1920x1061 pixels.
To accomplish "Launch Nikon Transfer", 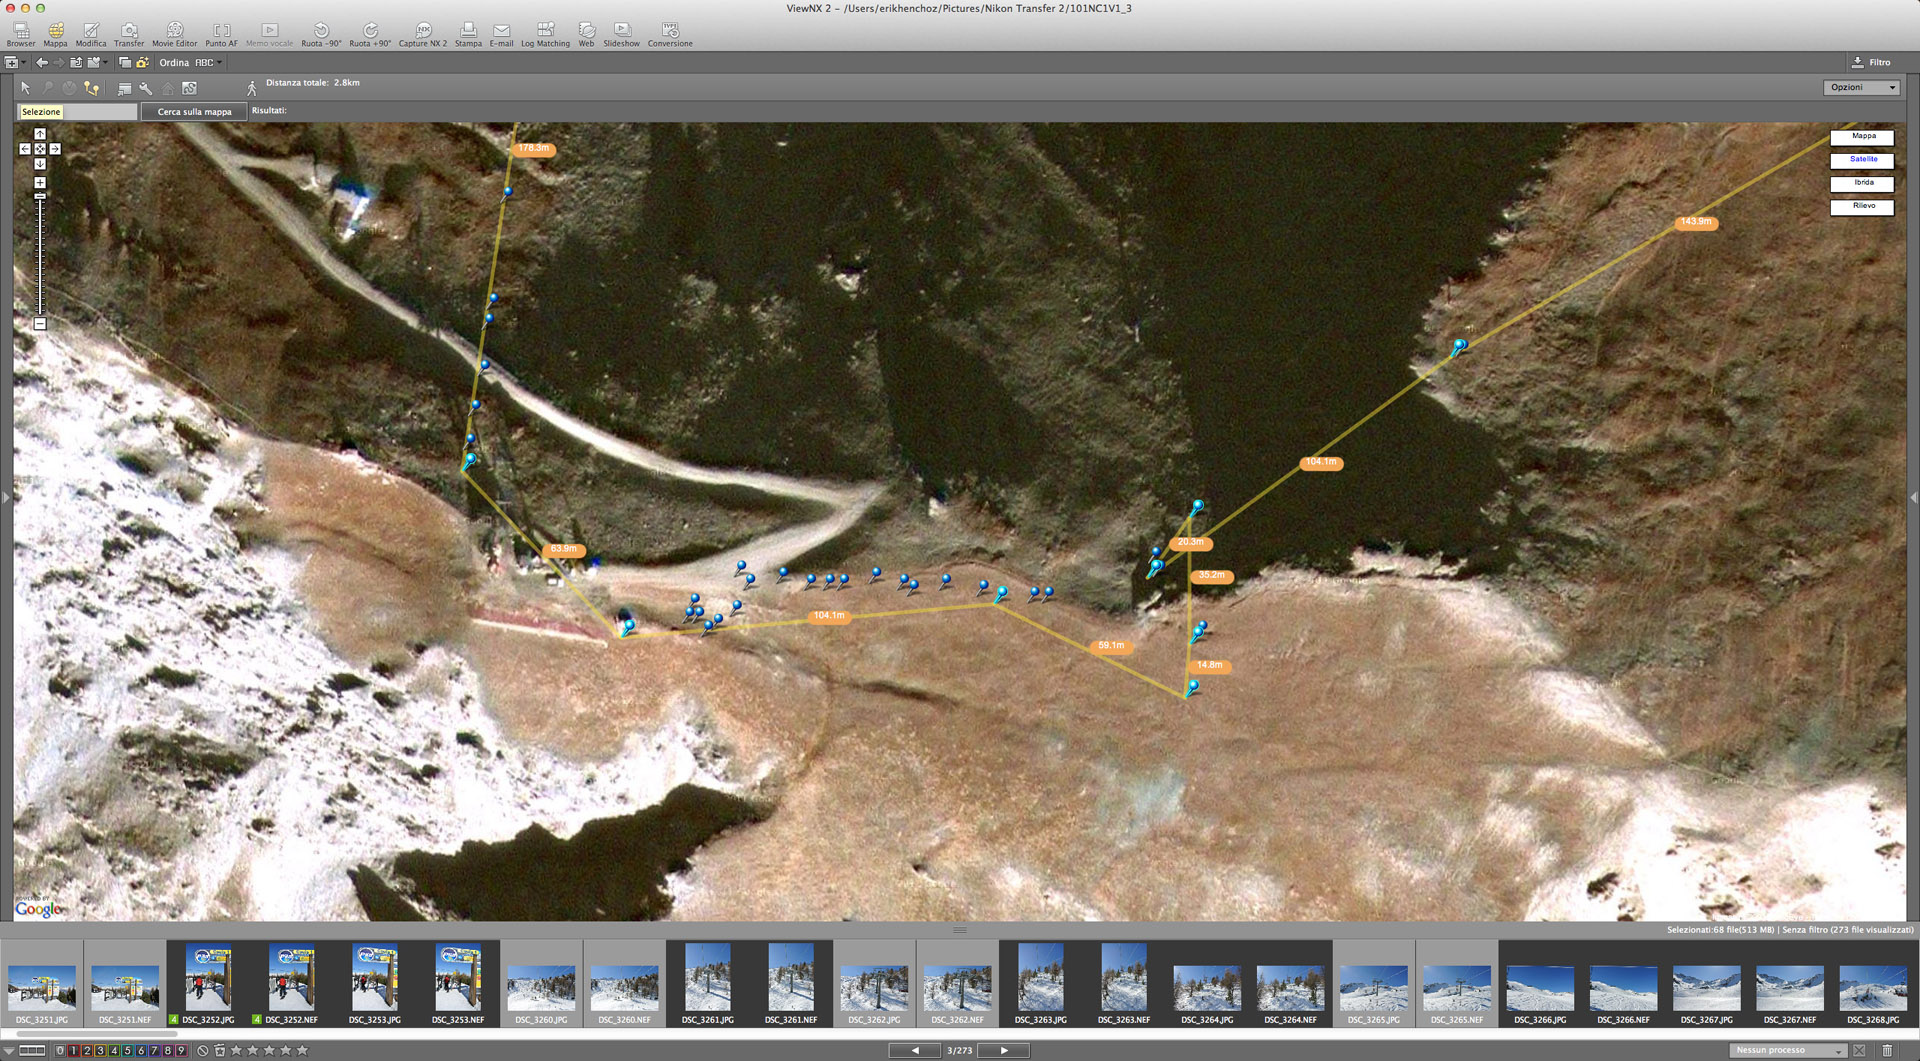I will [129, 35].
